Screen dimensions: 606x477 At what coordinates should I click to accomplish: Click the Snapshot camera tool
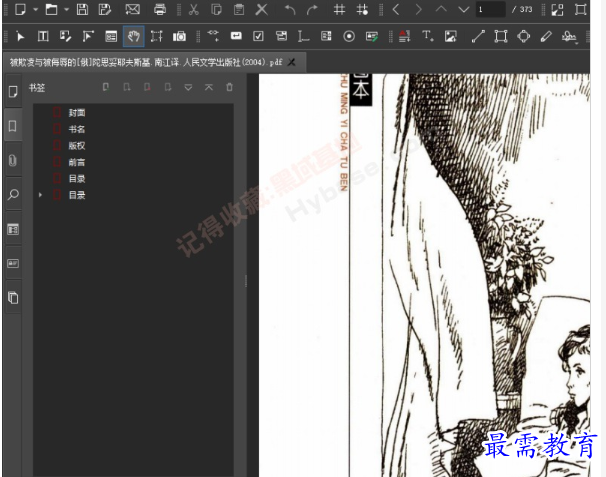click(x=179, y=36)
